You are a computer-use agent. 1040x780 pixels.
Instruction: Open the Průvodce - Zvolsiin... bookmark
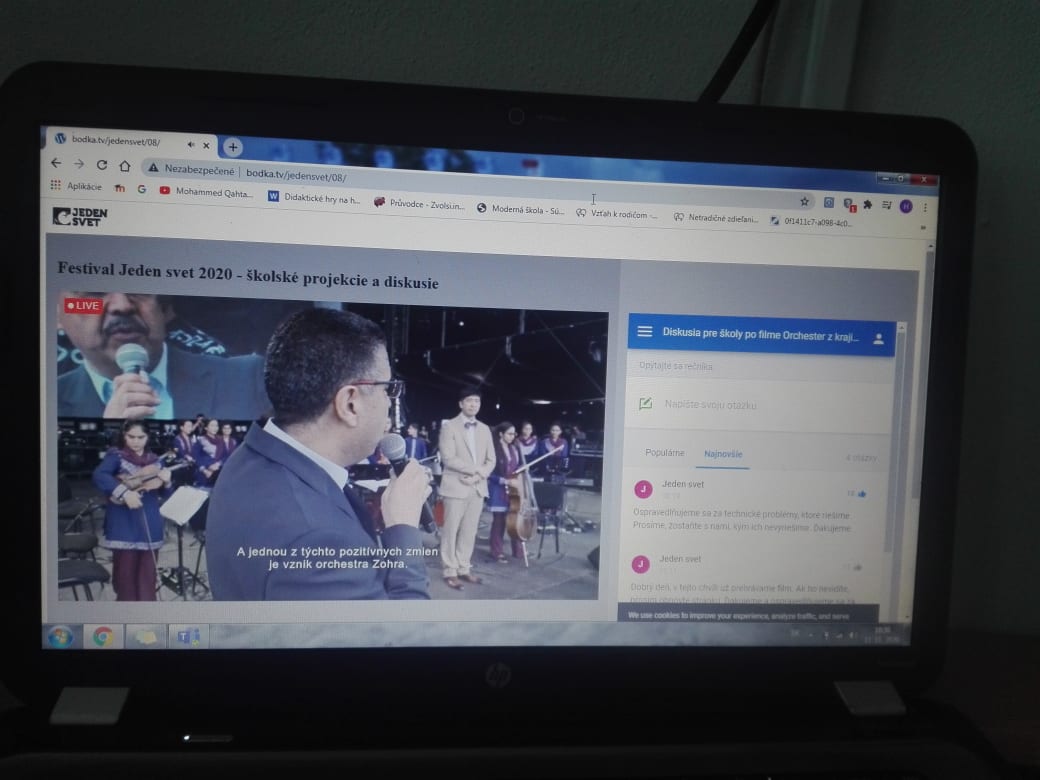(419, 204)
